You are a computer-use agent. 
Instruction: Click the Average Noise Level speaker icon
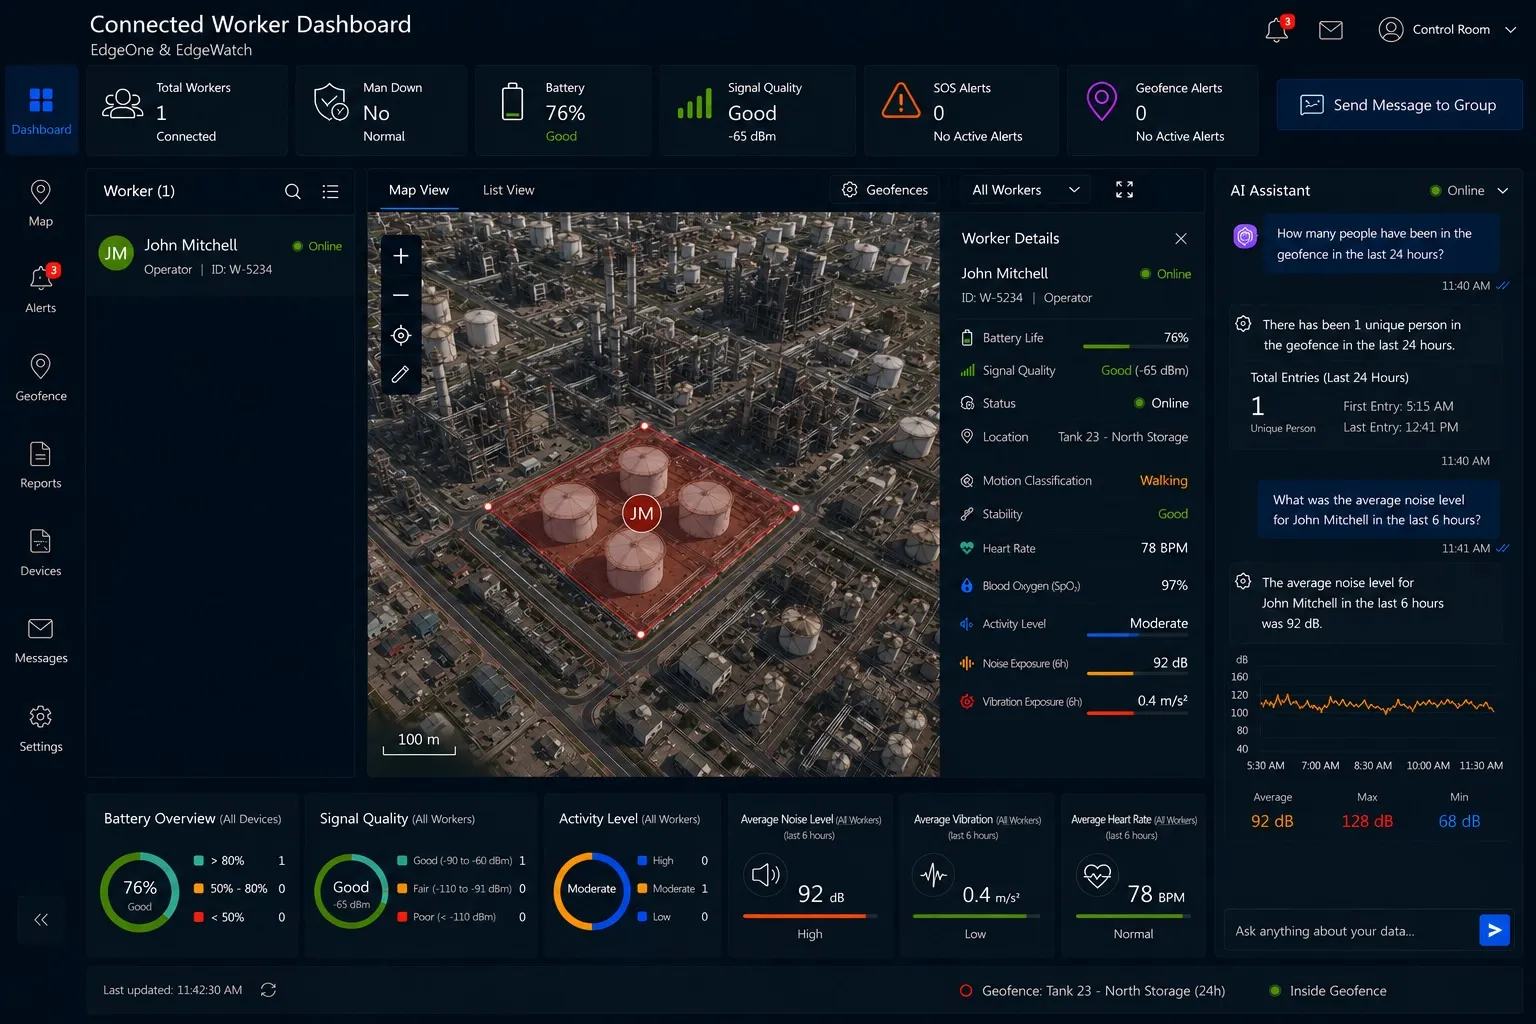[x=765, y=875]
